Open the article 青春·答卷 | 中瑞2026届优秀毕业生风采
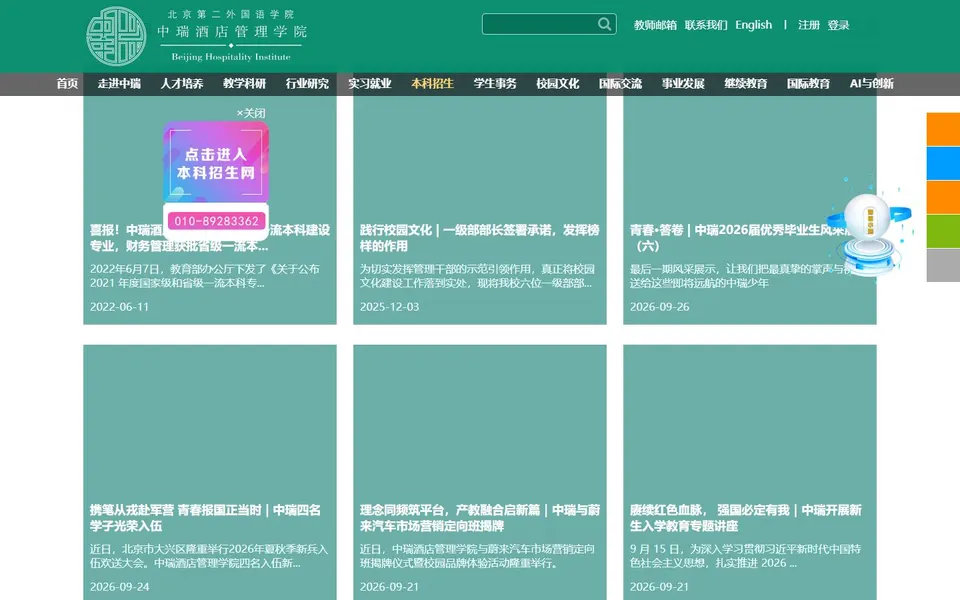This screenshot has width=960, height=600. tap(741, 238)
